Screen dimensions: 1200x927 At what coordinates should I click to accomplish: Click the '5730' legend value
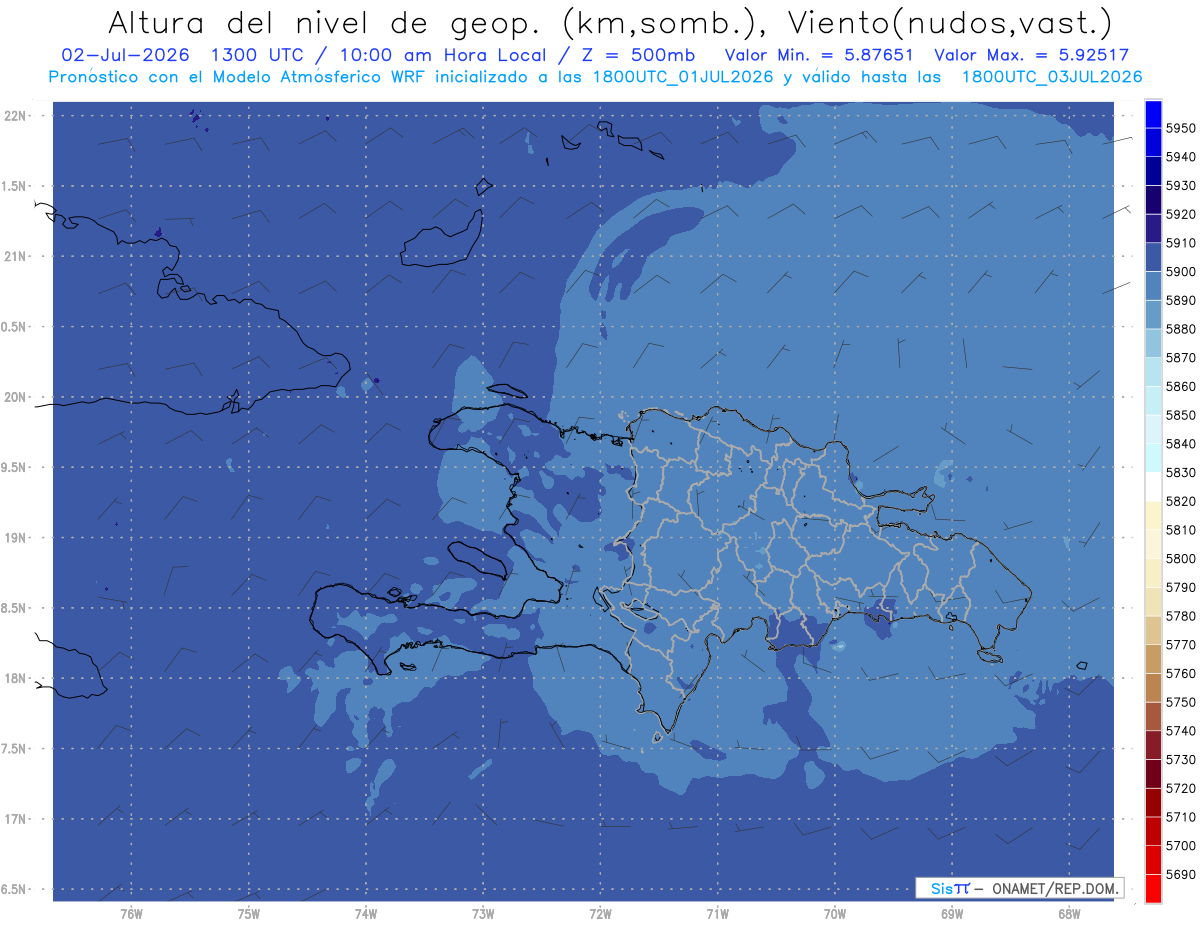tap(1180, 760)
